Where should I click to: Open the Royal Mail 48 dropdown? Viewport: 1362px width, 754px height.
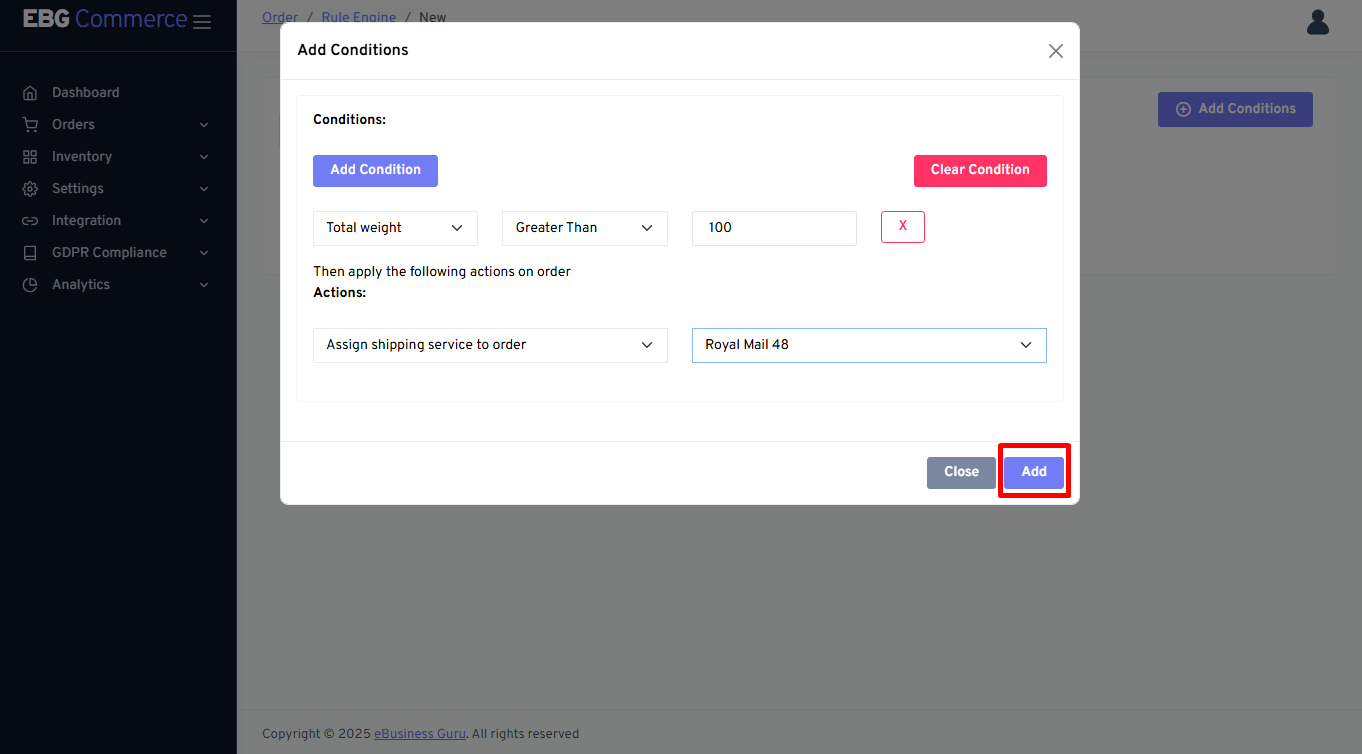(868, 345)
